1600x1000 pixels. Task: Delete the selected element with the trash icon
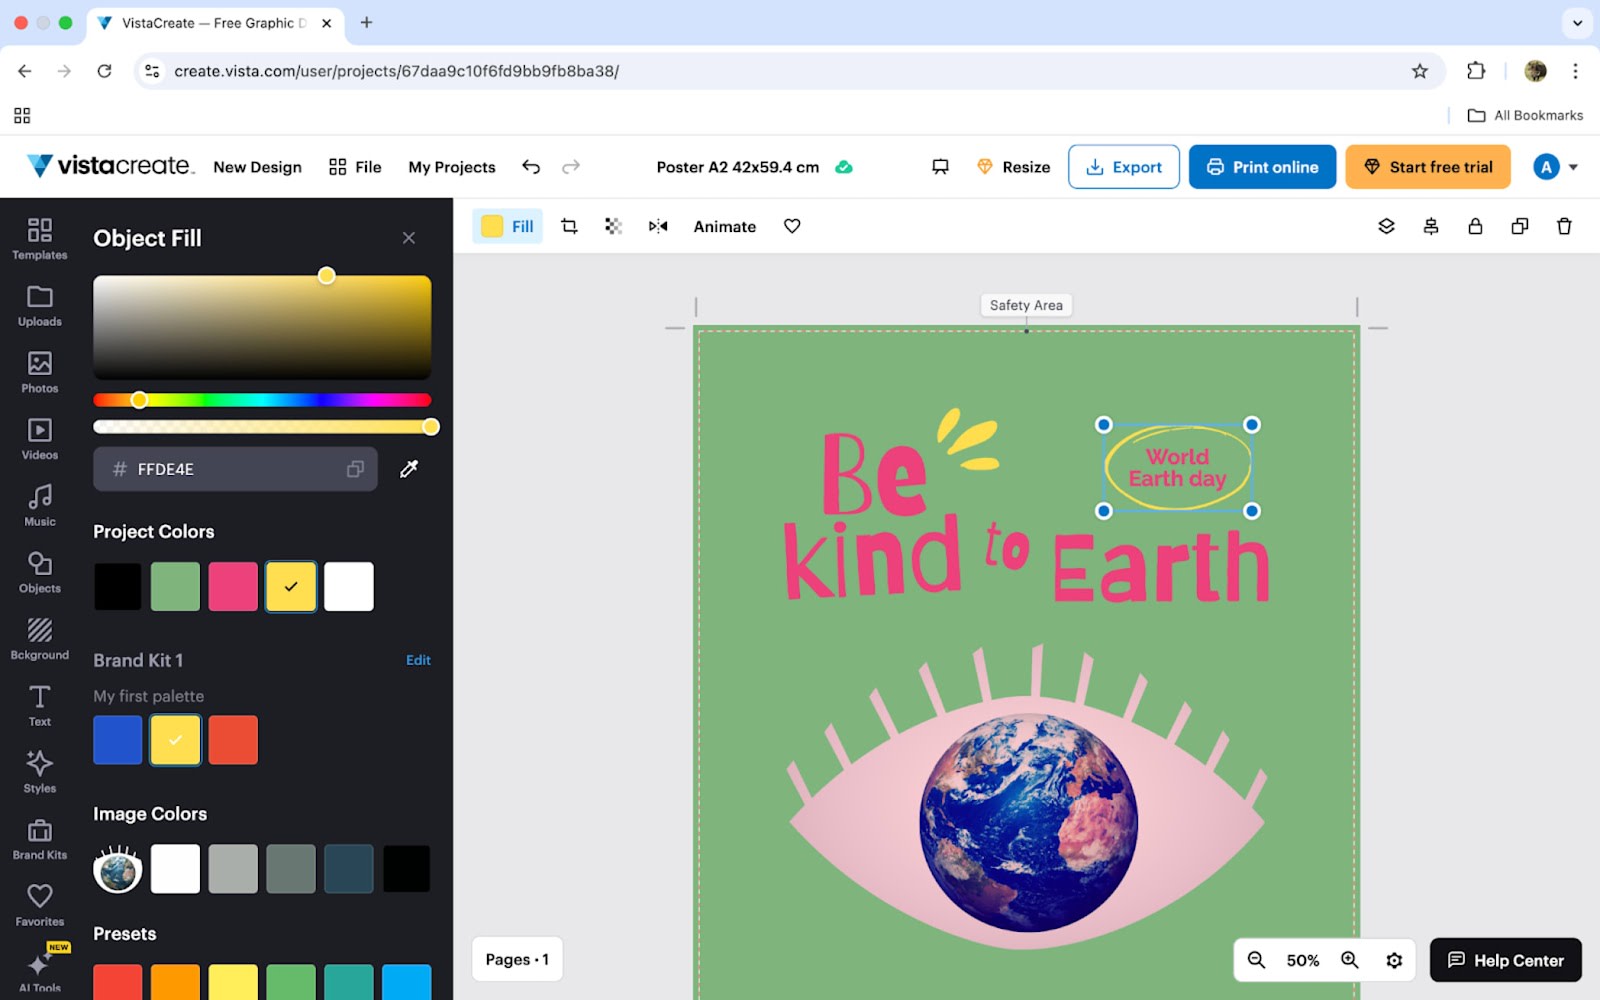coord(1564,226)
